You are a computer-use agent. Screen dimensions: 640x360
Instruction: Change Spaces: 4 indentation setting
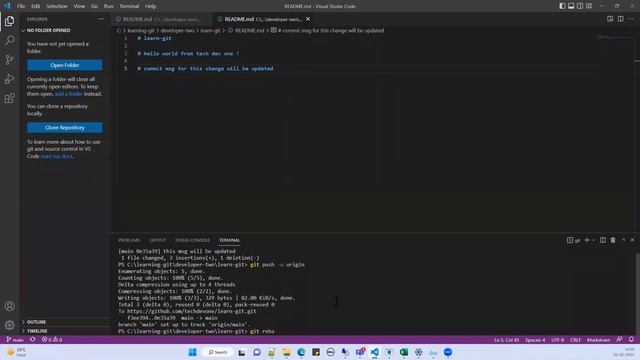click(x=535, y=340)
